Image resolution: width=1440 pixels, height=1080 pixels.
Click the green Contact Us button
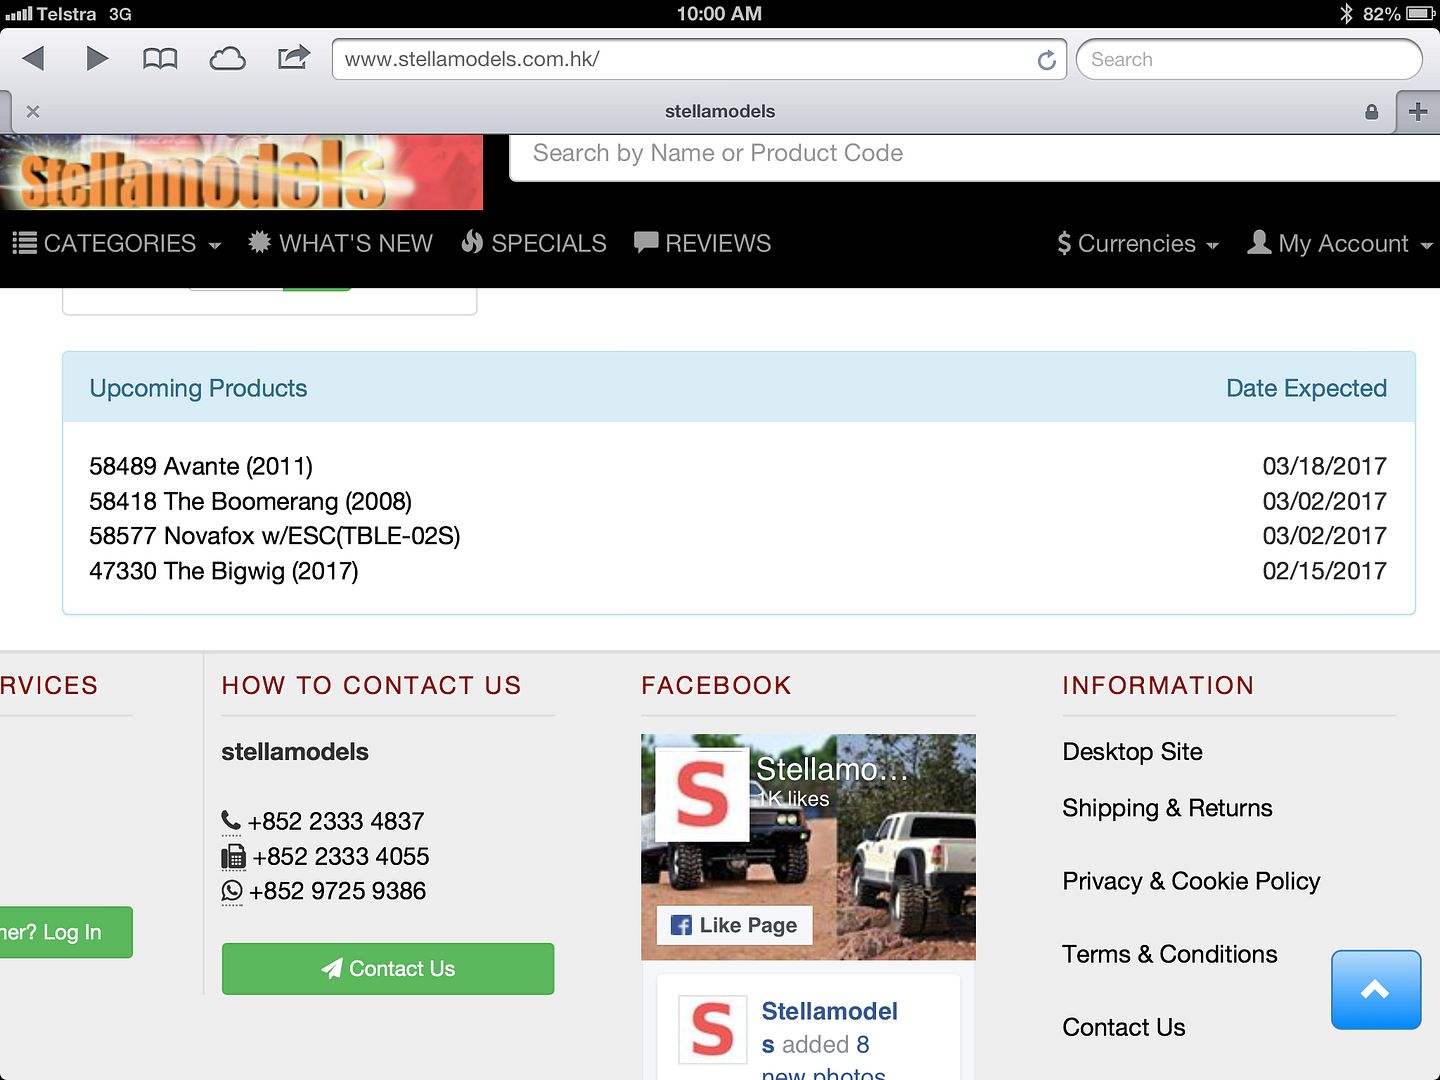pos(388,968)
